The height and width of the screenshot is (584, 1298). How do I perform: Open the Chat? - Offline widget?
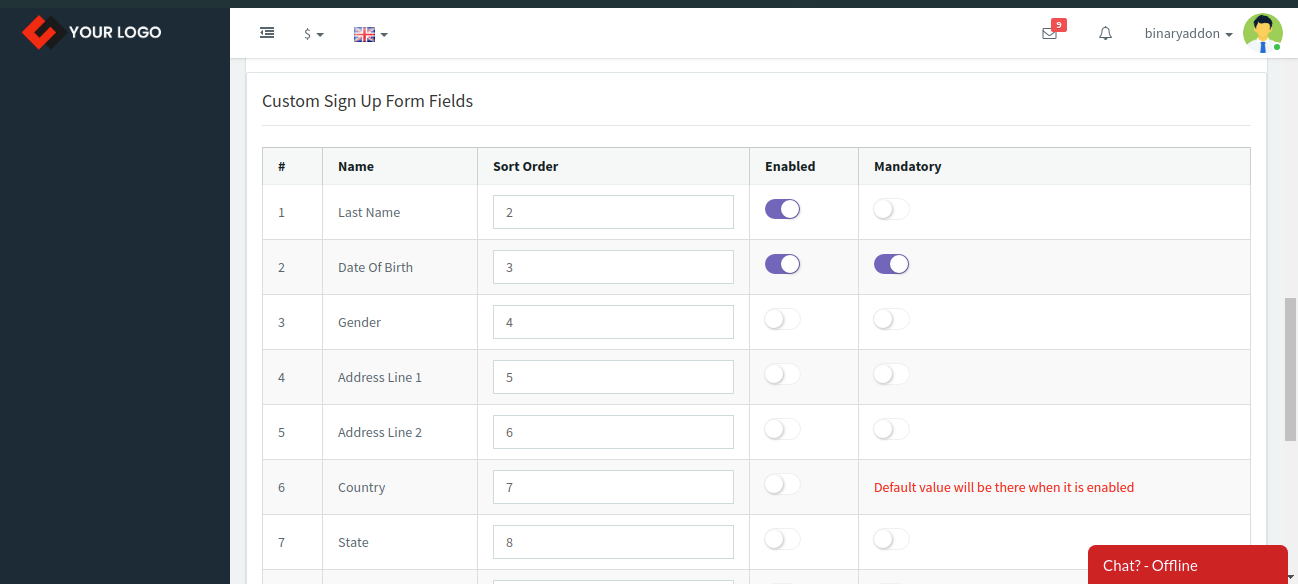coord(1187,565)
